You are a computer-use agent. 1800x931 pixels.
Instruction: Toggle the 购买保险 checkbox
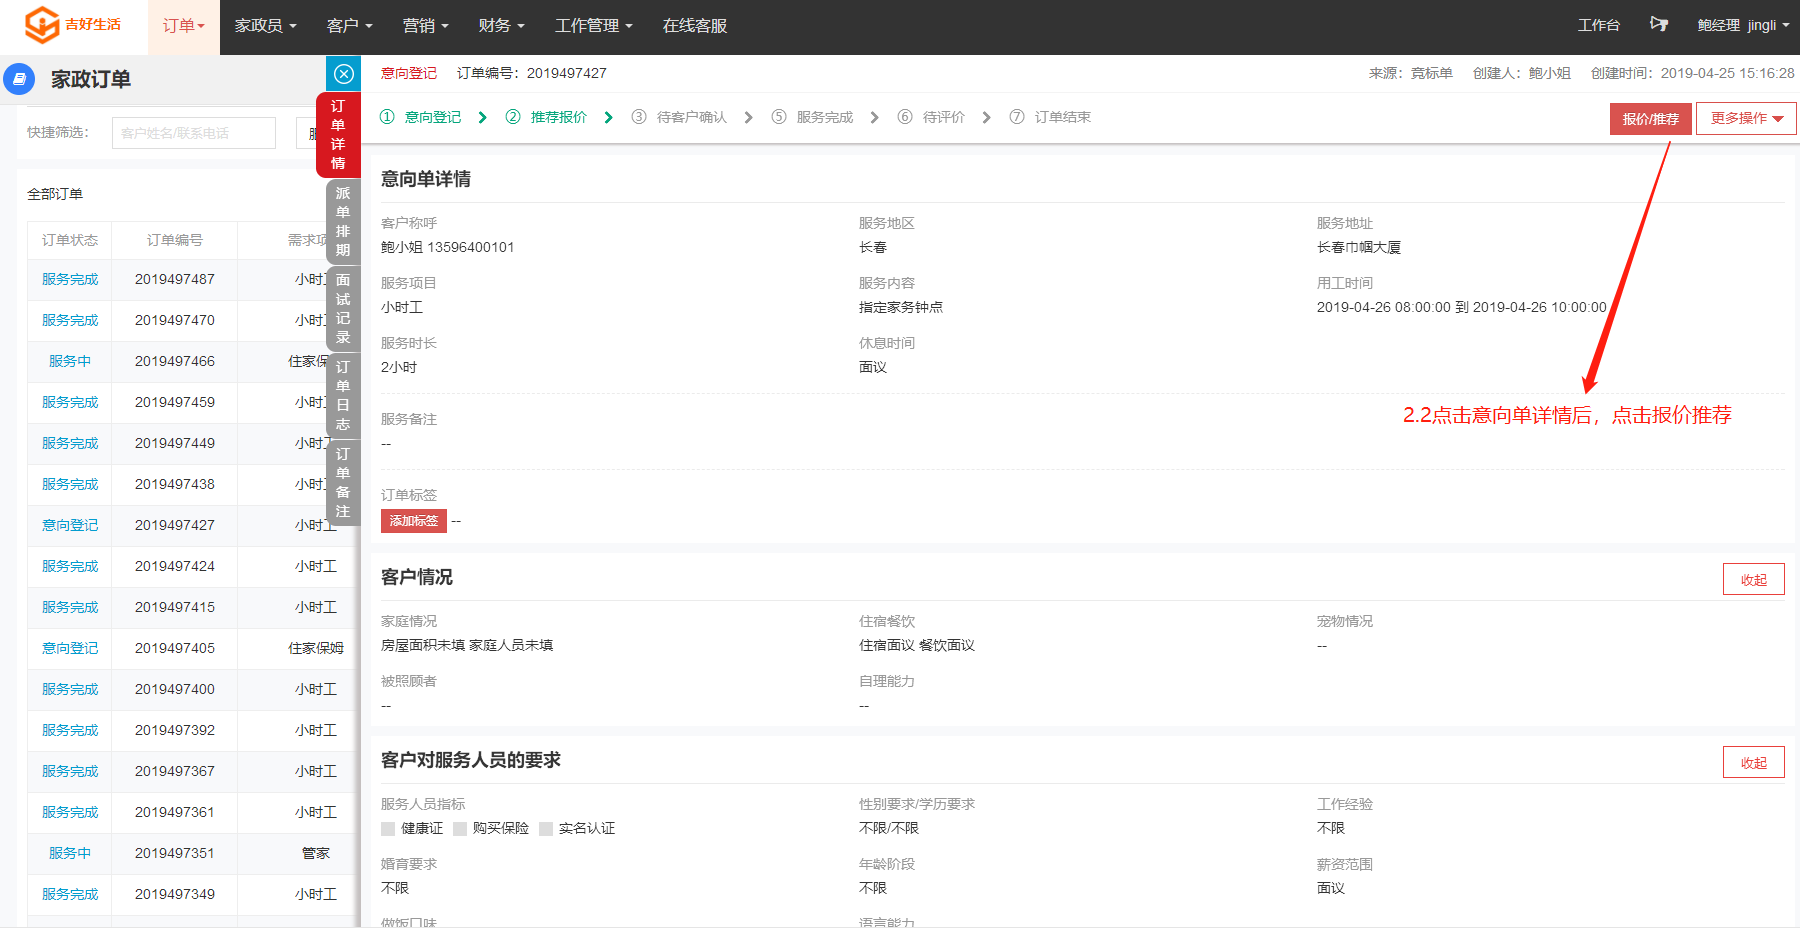(460, 829)
